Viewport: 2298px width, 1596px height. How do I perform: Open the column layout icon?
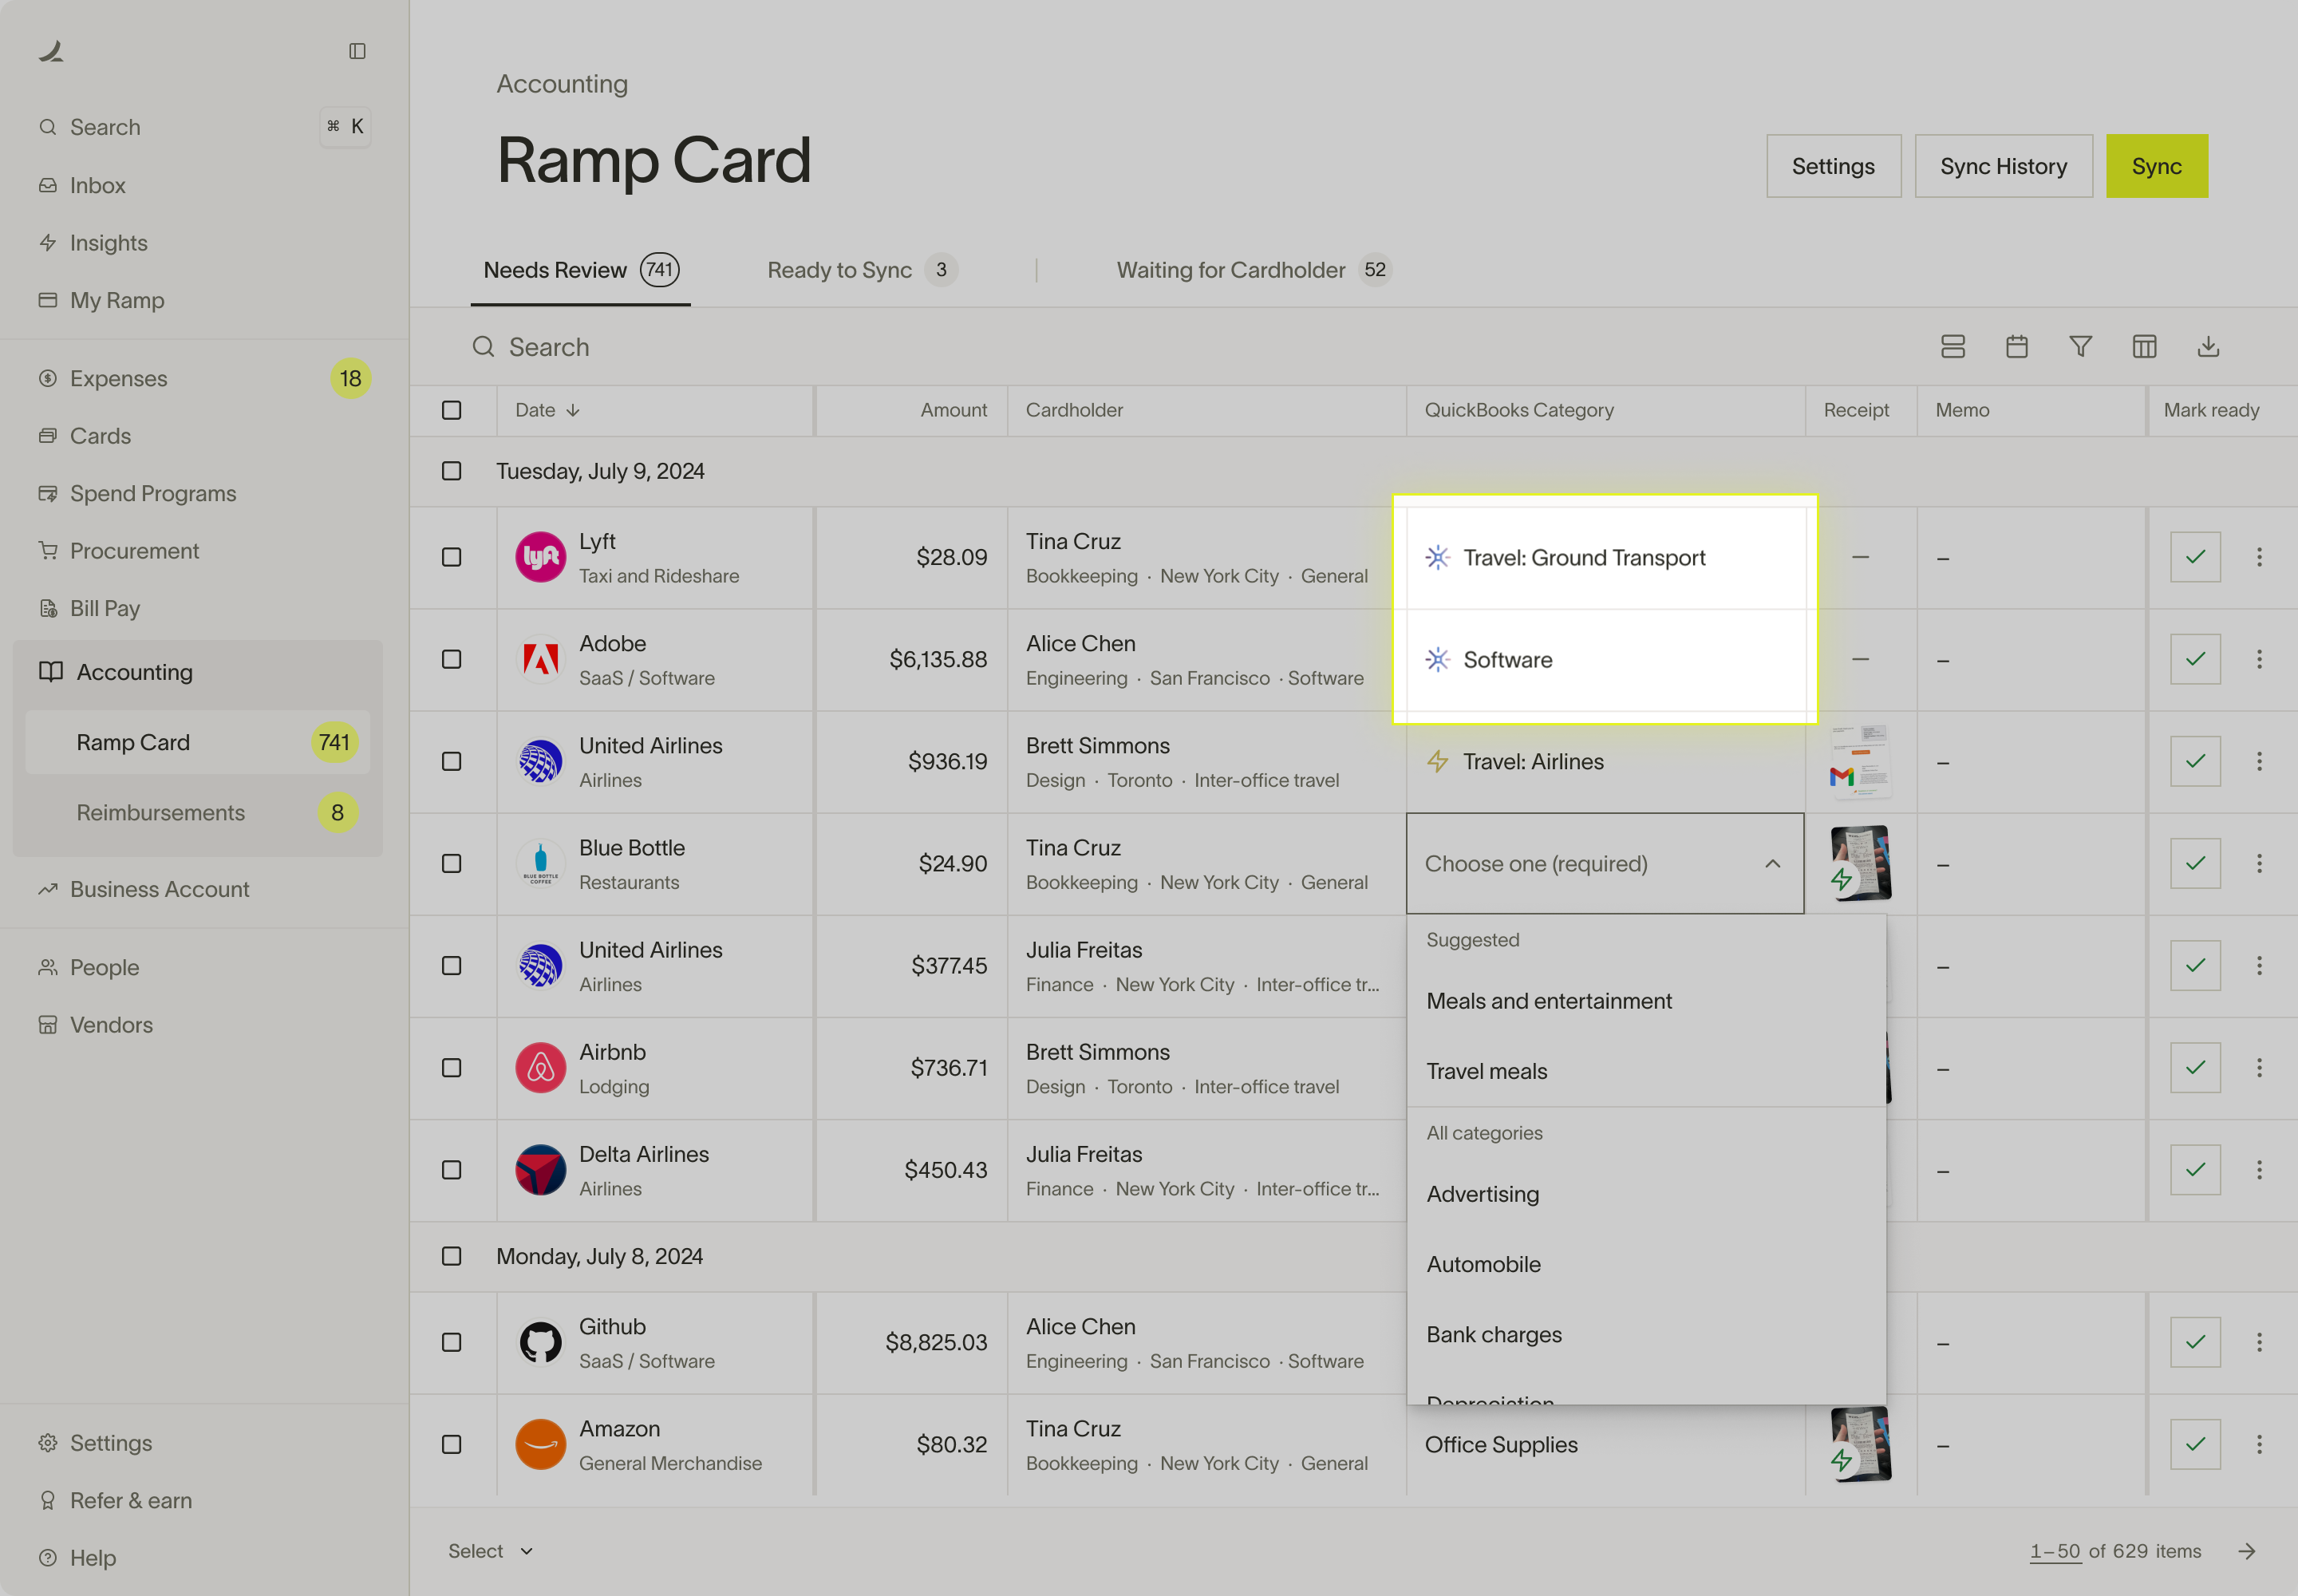pyautogui.click(x=2144, y=347)
